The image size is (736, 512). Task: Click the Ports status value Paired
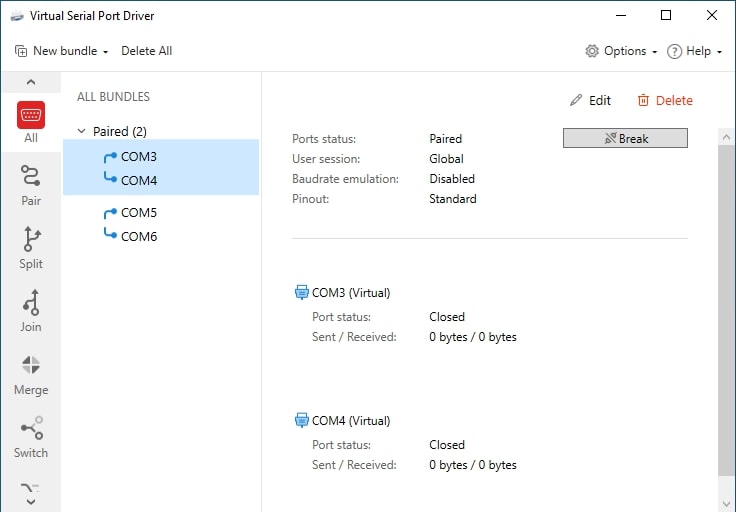(445, 139)
